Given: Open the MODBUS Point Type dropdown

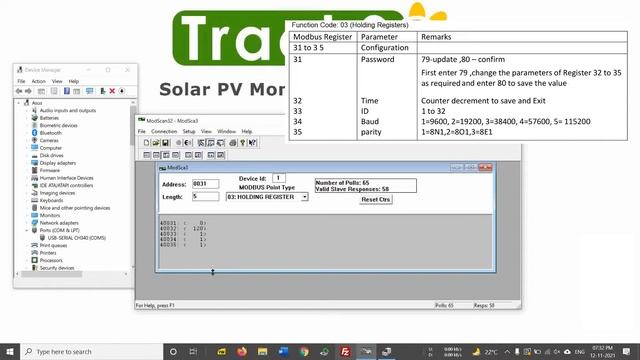Looking at the screenshot, I should [304, 197].
